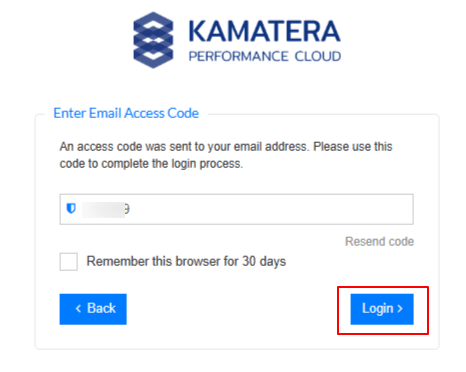Click the left chevron on Back button
This screenshot has width=466, height=372.
click(78, 309)
